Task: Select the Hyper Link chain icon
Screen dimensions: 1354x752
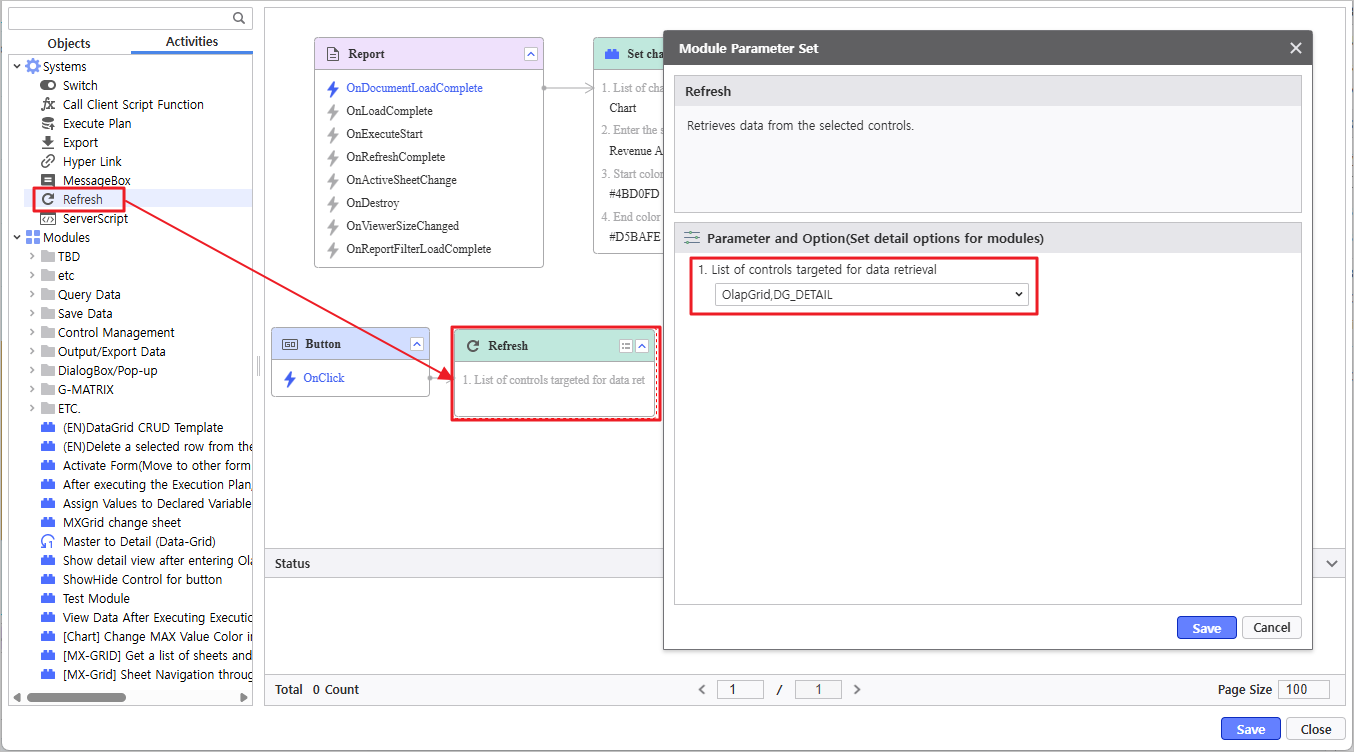Action: [48, 162]
